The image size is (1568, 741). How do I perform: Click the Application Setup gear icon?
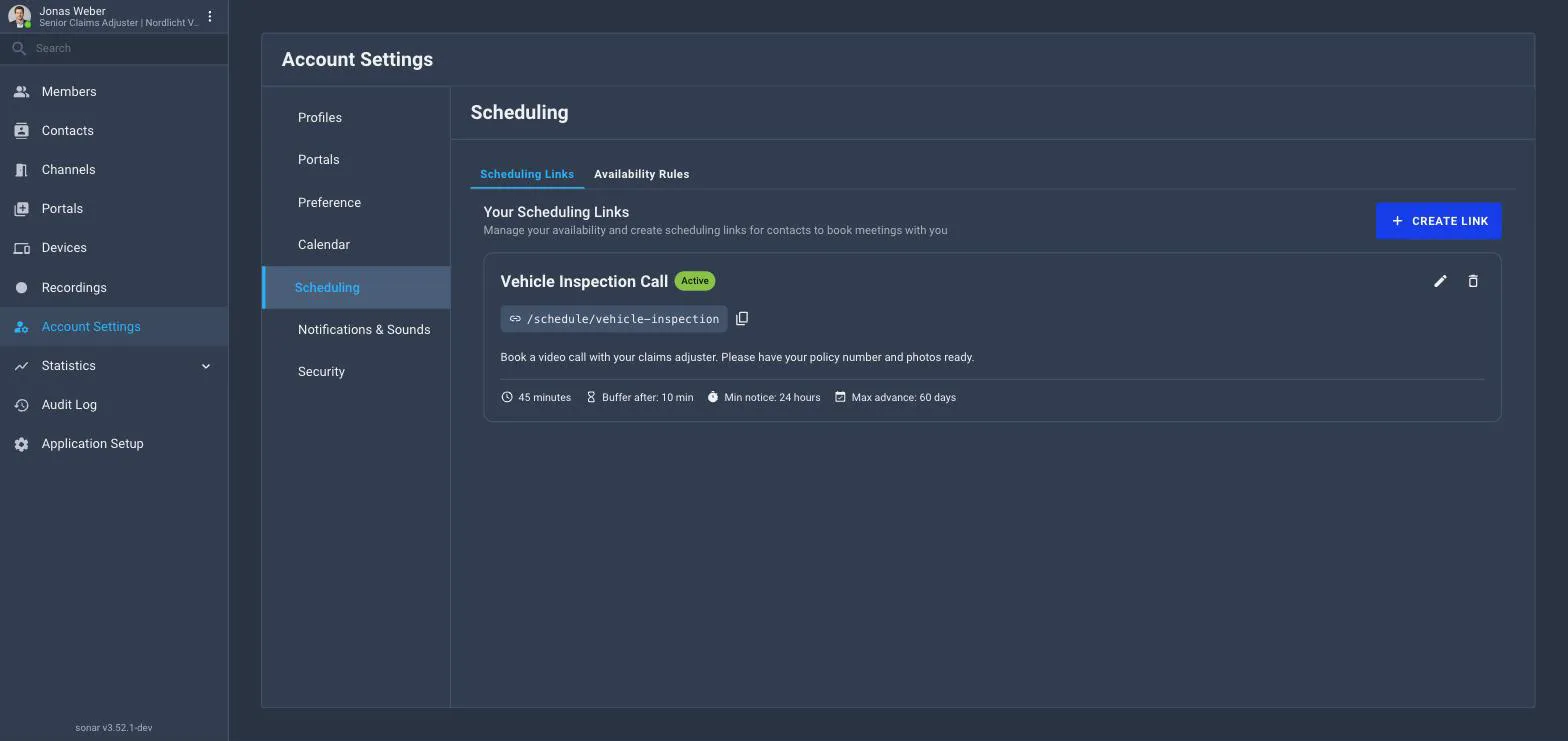(21, 444)
